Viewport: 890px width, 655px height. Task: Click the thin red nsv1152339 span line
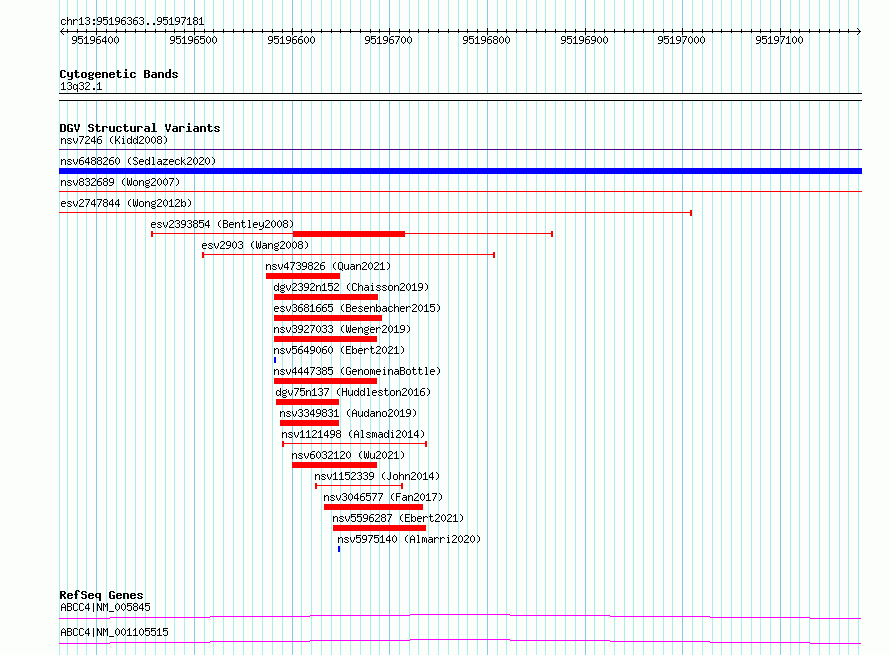(359, 486)
